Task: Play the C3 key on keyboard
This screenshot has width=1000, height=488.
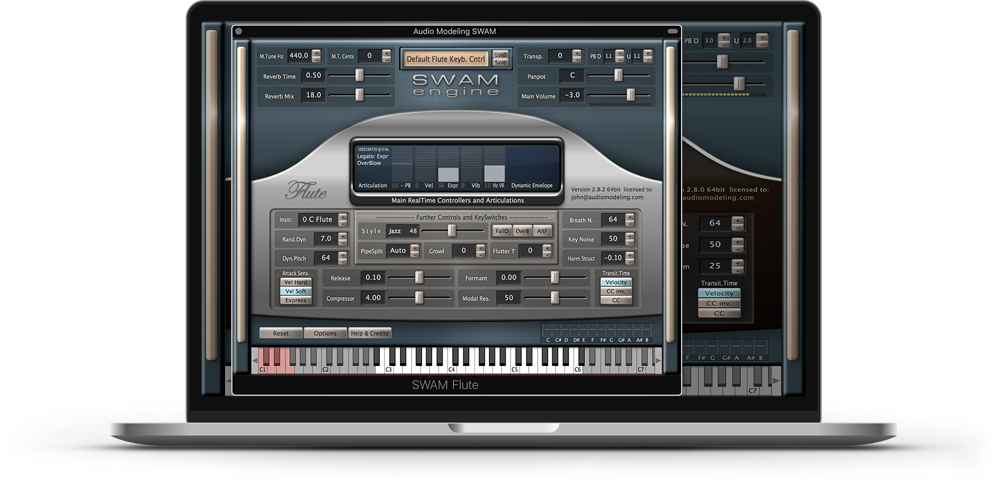Action: (x=388, y=368)
